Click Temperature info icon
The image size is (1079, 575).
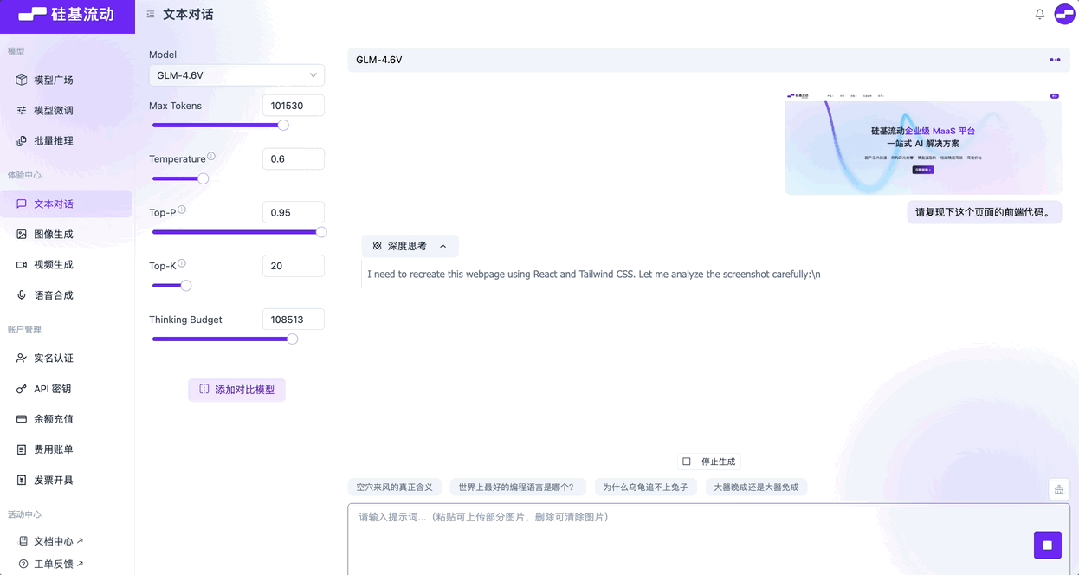coord(211,156)
